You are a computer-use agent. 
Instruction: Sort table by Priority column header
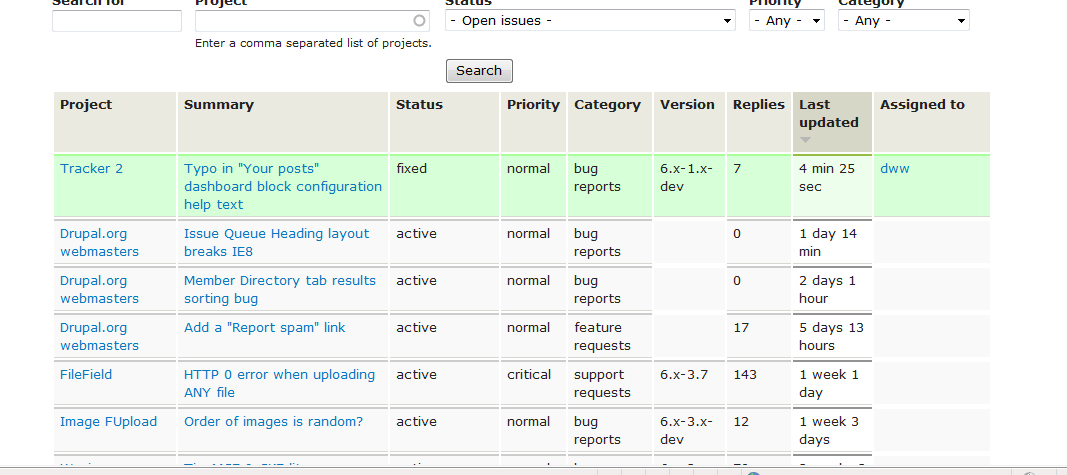(x=533, y=105)
